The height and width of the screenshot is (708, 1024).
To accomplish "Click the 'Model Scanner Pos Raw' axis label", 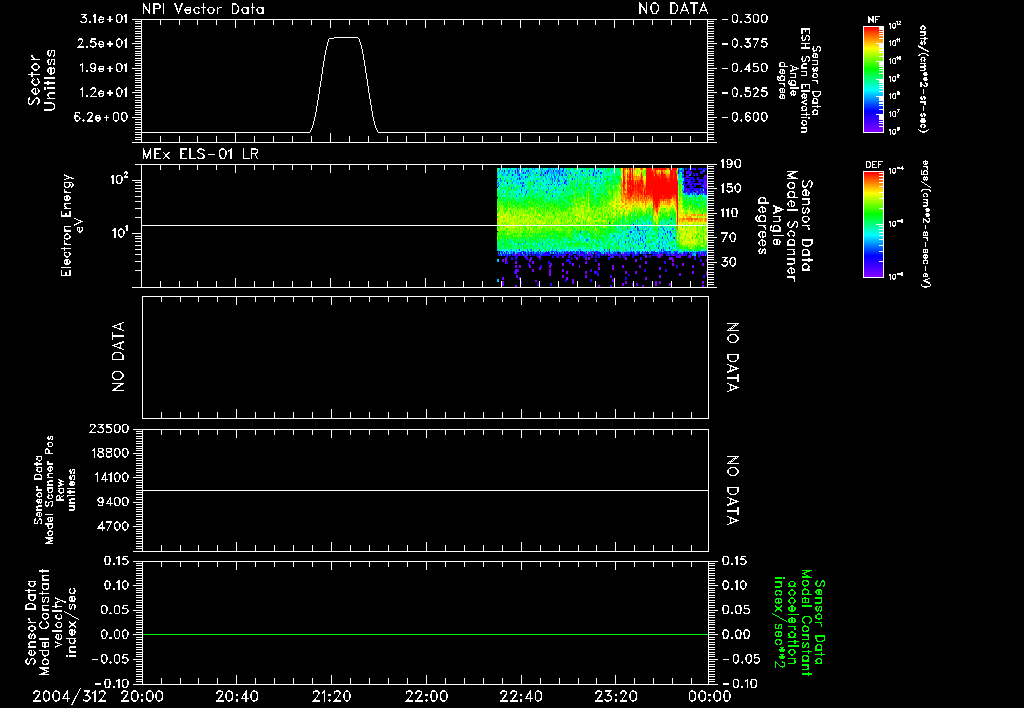I will coord(55,490).
